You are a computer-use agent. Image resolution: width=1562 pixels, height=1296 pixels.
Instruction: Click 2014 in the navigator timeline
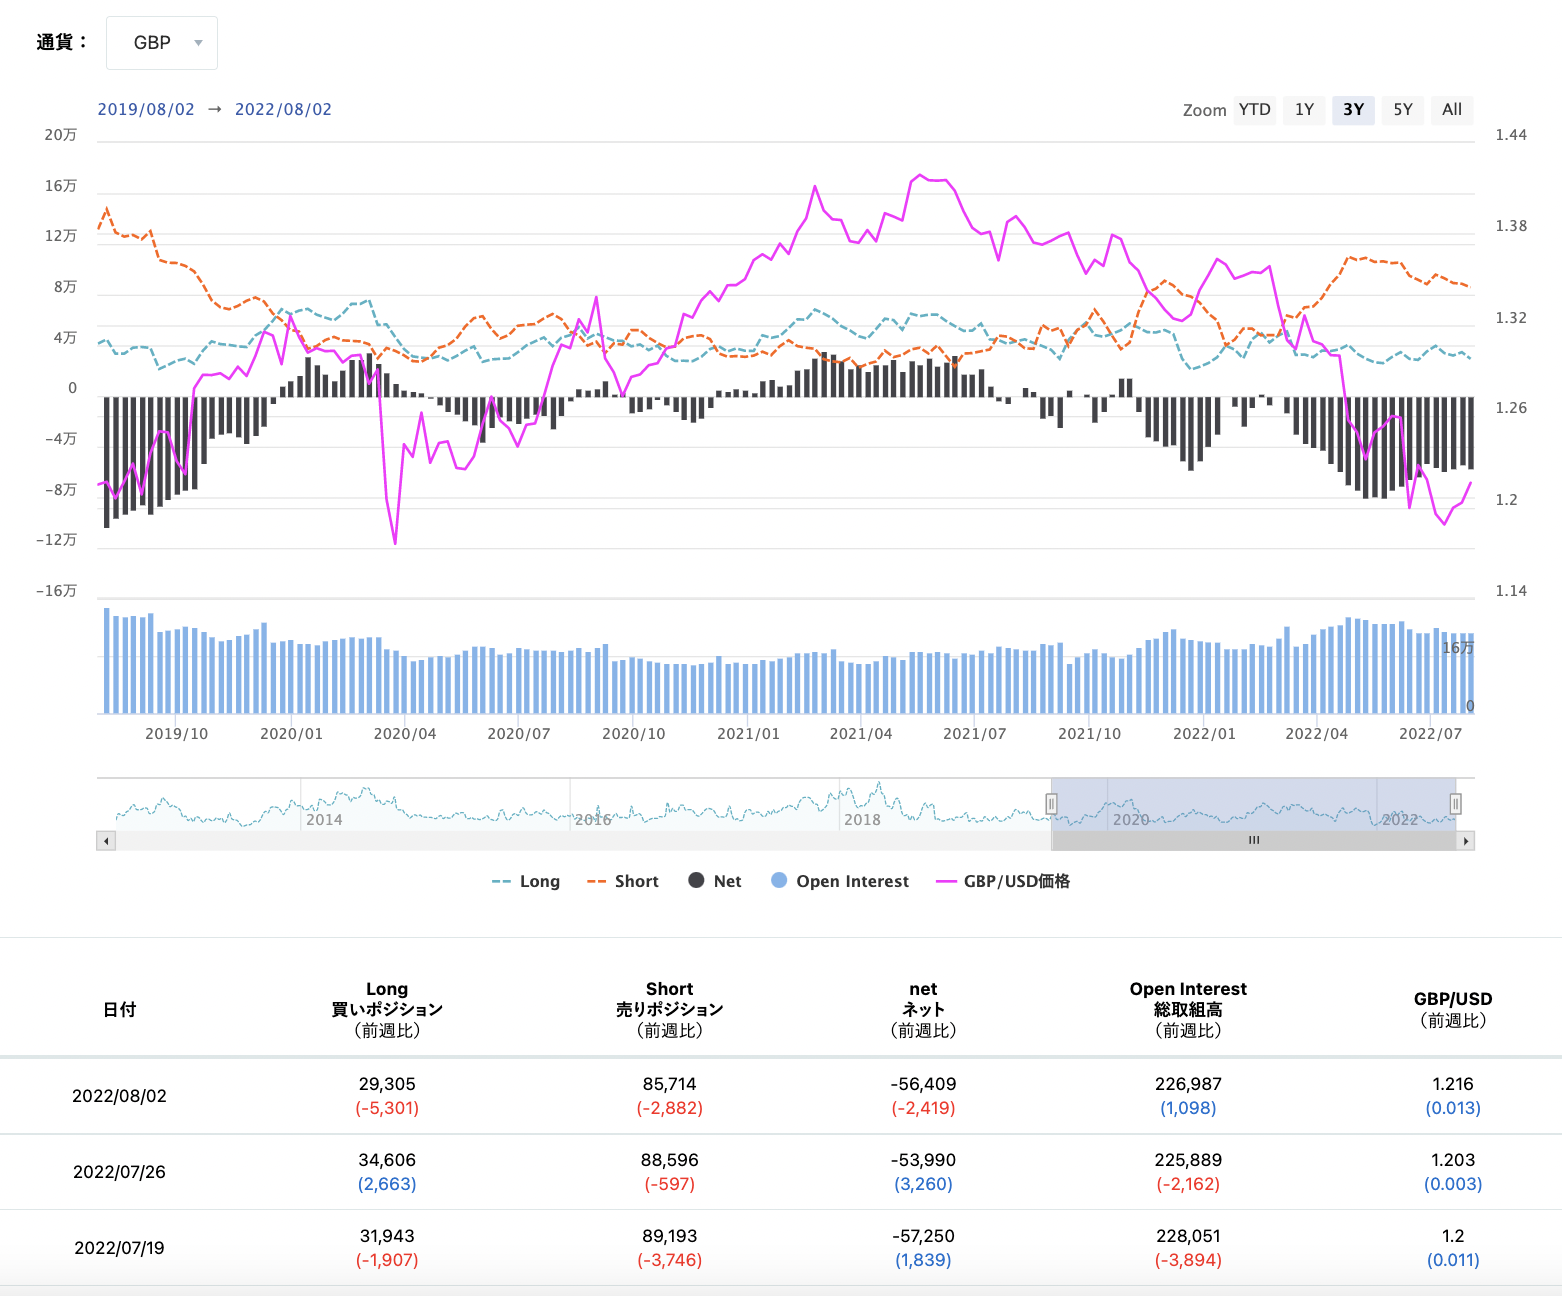(x=324, y=820)
